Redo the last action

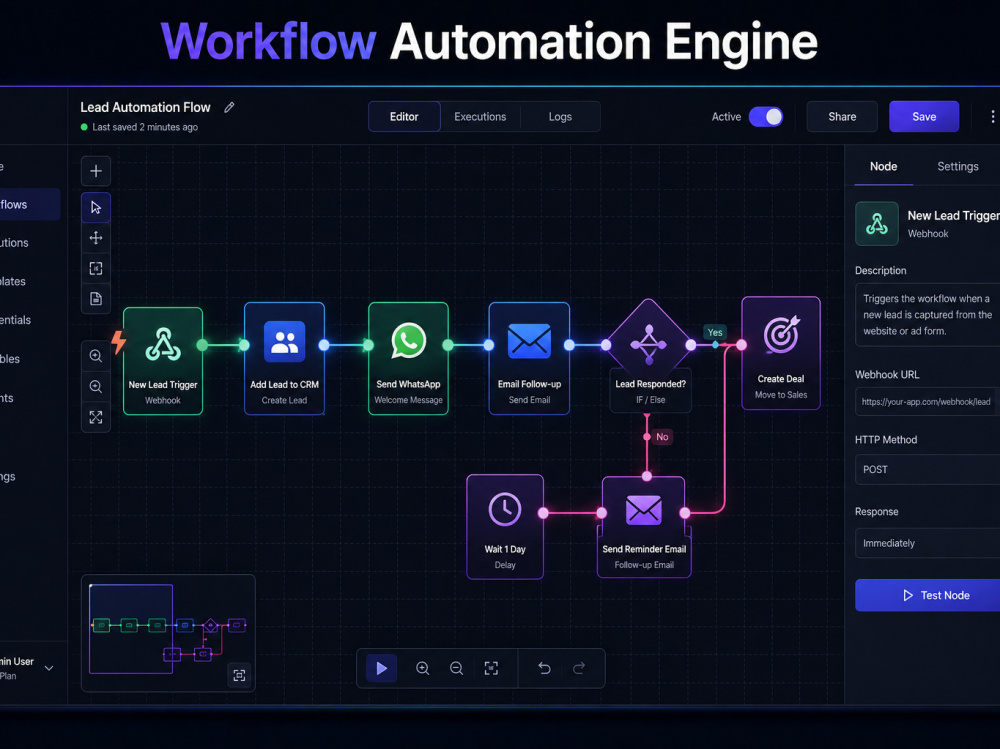click(579, 668)
